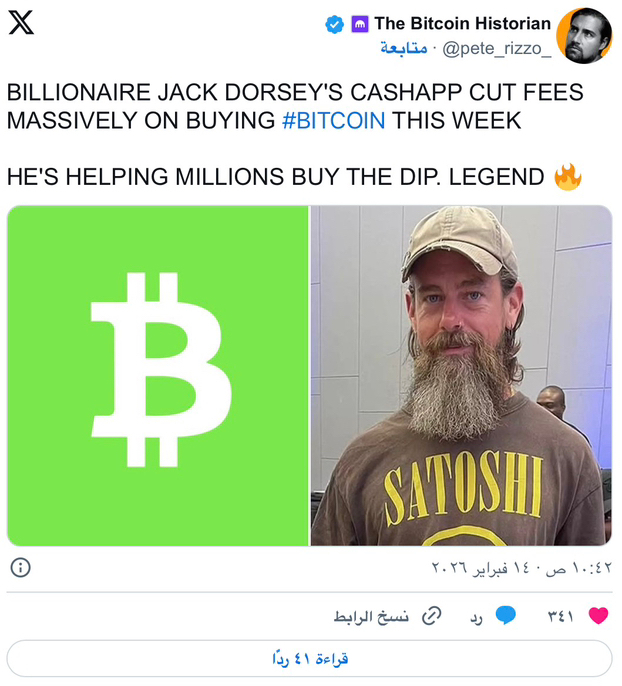
Task: Click the ٣٤١ likes count
Action: point(560,616)
